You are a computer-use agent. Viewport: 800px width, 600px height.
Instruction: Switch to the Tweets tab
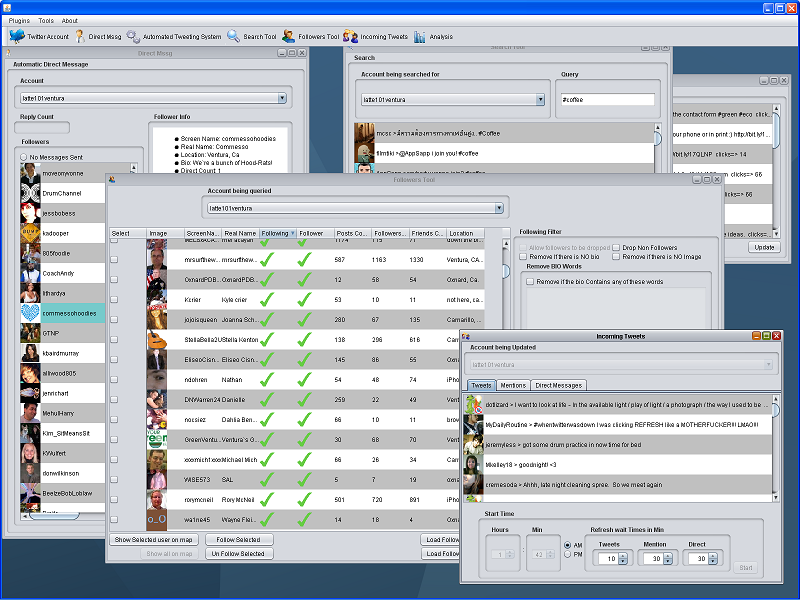(481, 385)
